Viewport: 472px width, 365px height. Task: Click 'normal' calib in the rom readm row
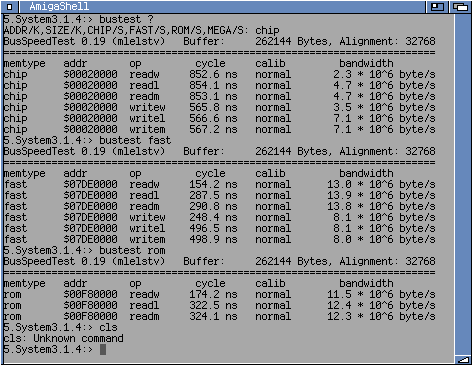273,316
